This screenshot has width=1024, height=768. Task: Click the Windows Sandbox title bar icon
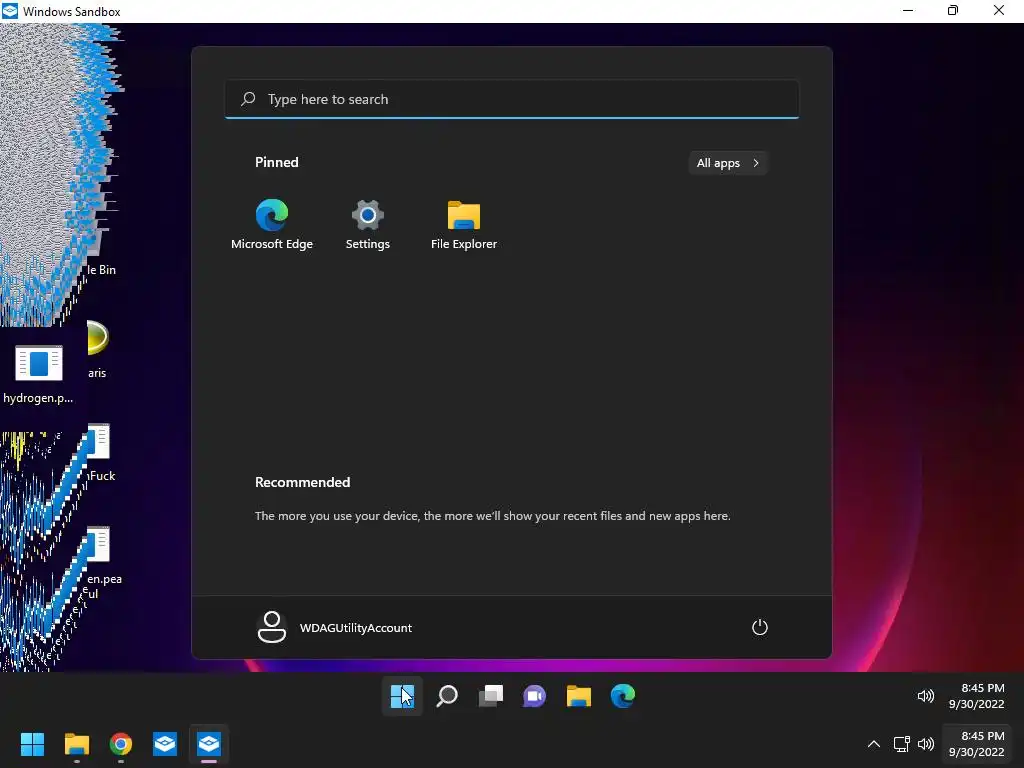click(10, 10)
